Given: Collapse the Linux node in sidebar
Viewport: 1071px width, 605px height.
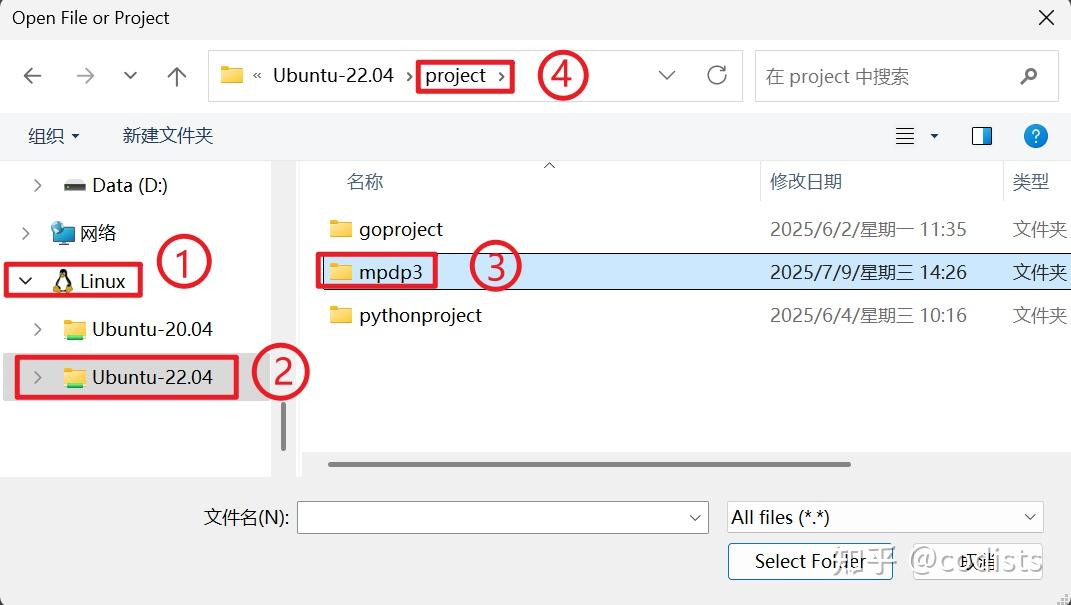Looking at the screenshot, I should pyautogui.click(x=24, y=280).
